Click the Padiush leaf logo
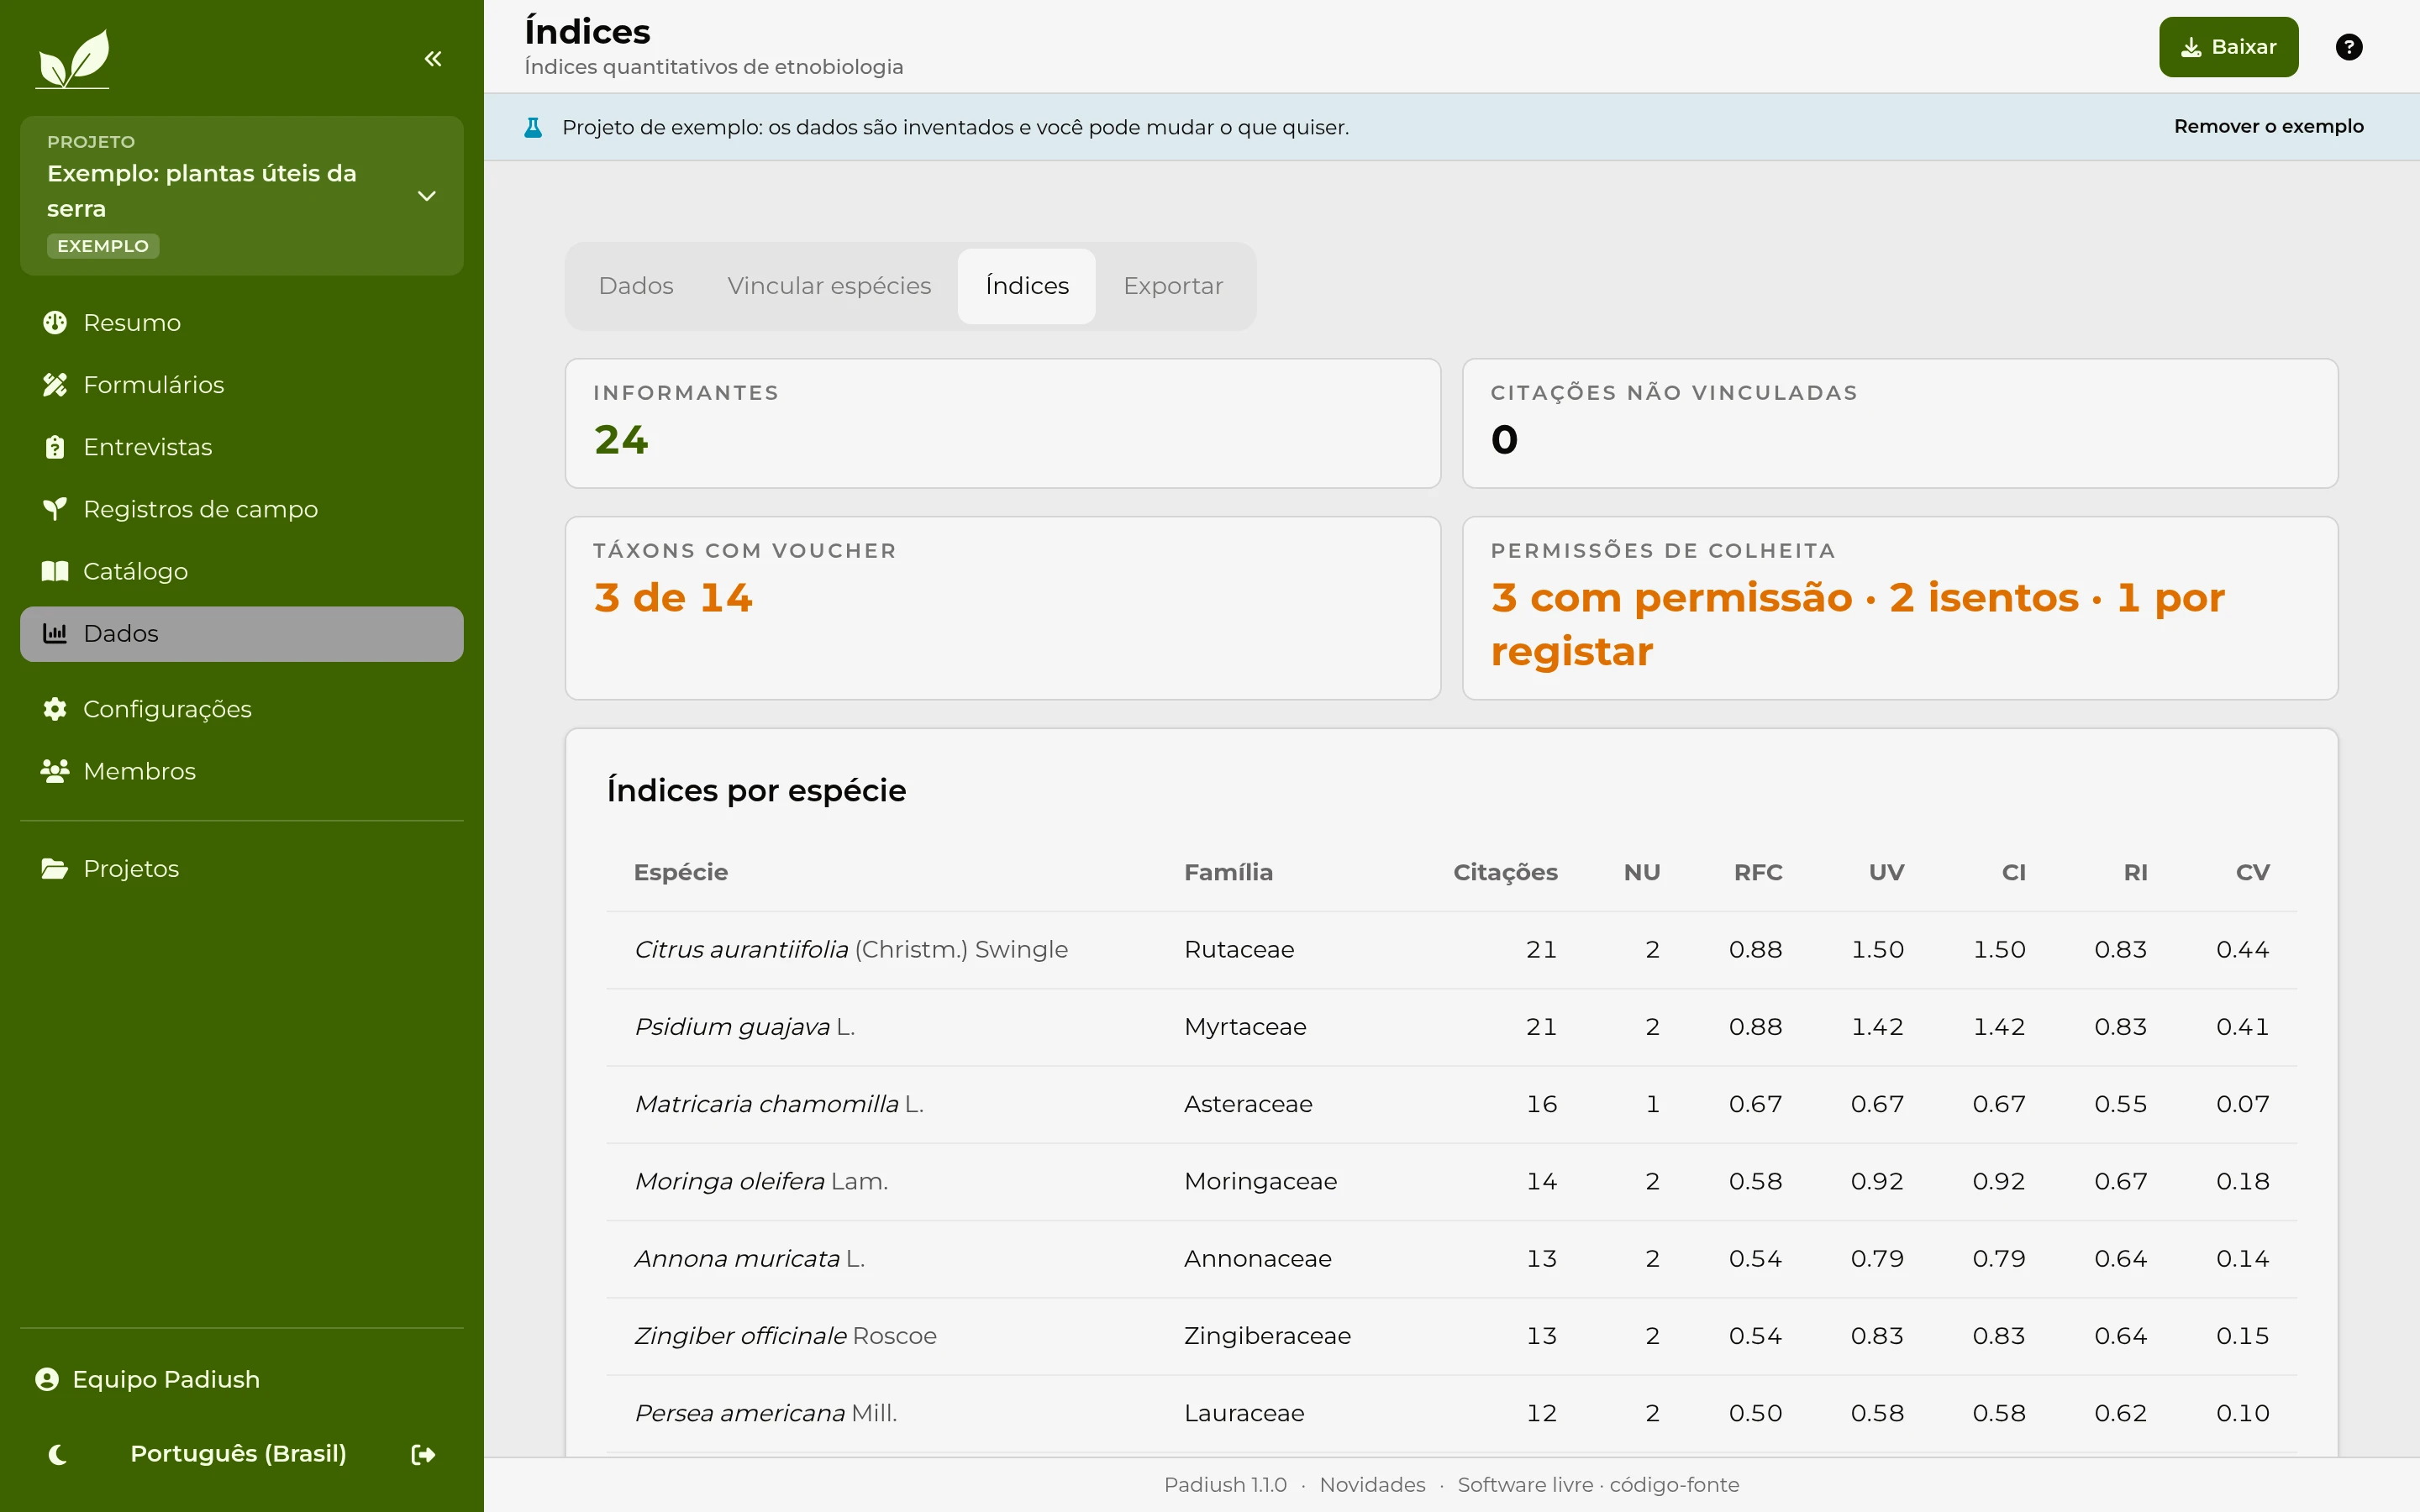Screen dimensions: 2420x1512 (x=73, y=58)
